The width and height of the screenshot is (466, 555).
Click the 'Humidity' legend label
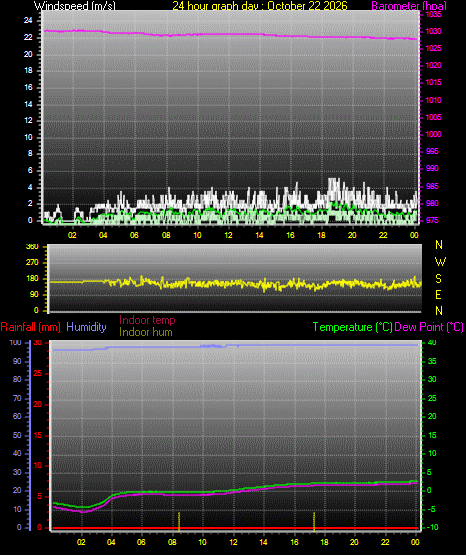[x=86, y=327]
